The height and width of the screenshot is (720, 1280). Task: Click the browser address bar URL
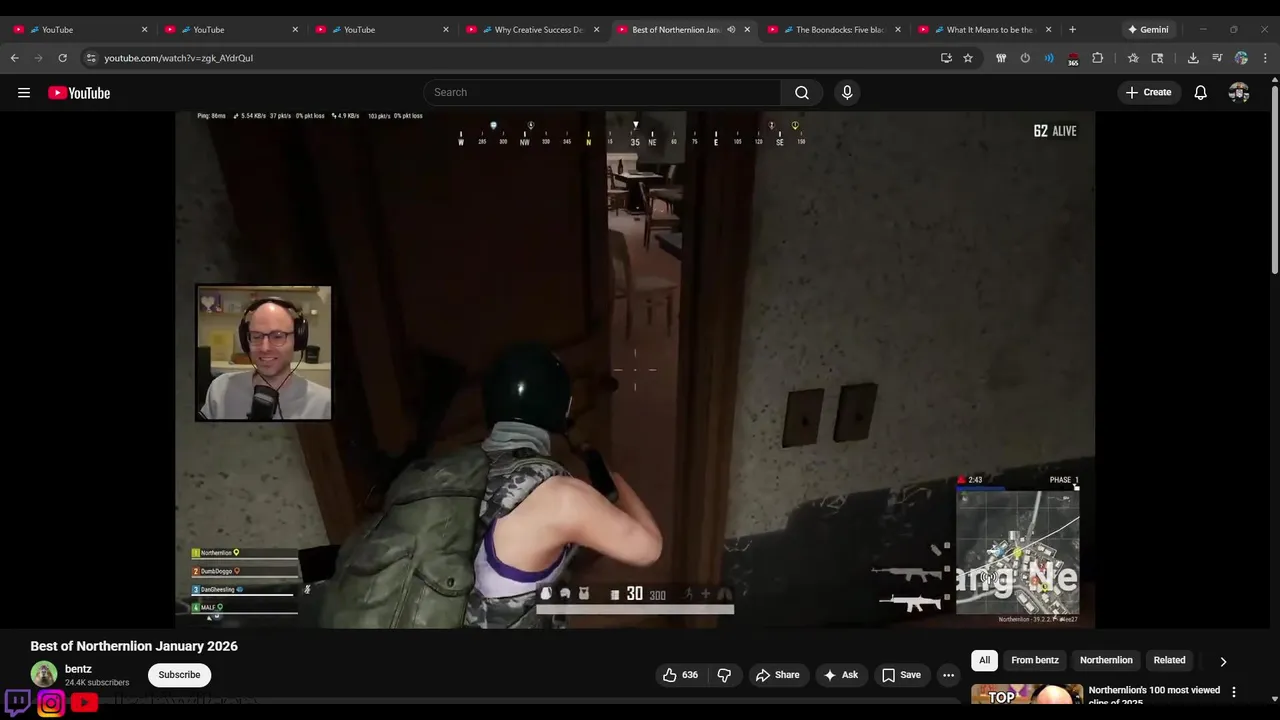coord(179,58)
